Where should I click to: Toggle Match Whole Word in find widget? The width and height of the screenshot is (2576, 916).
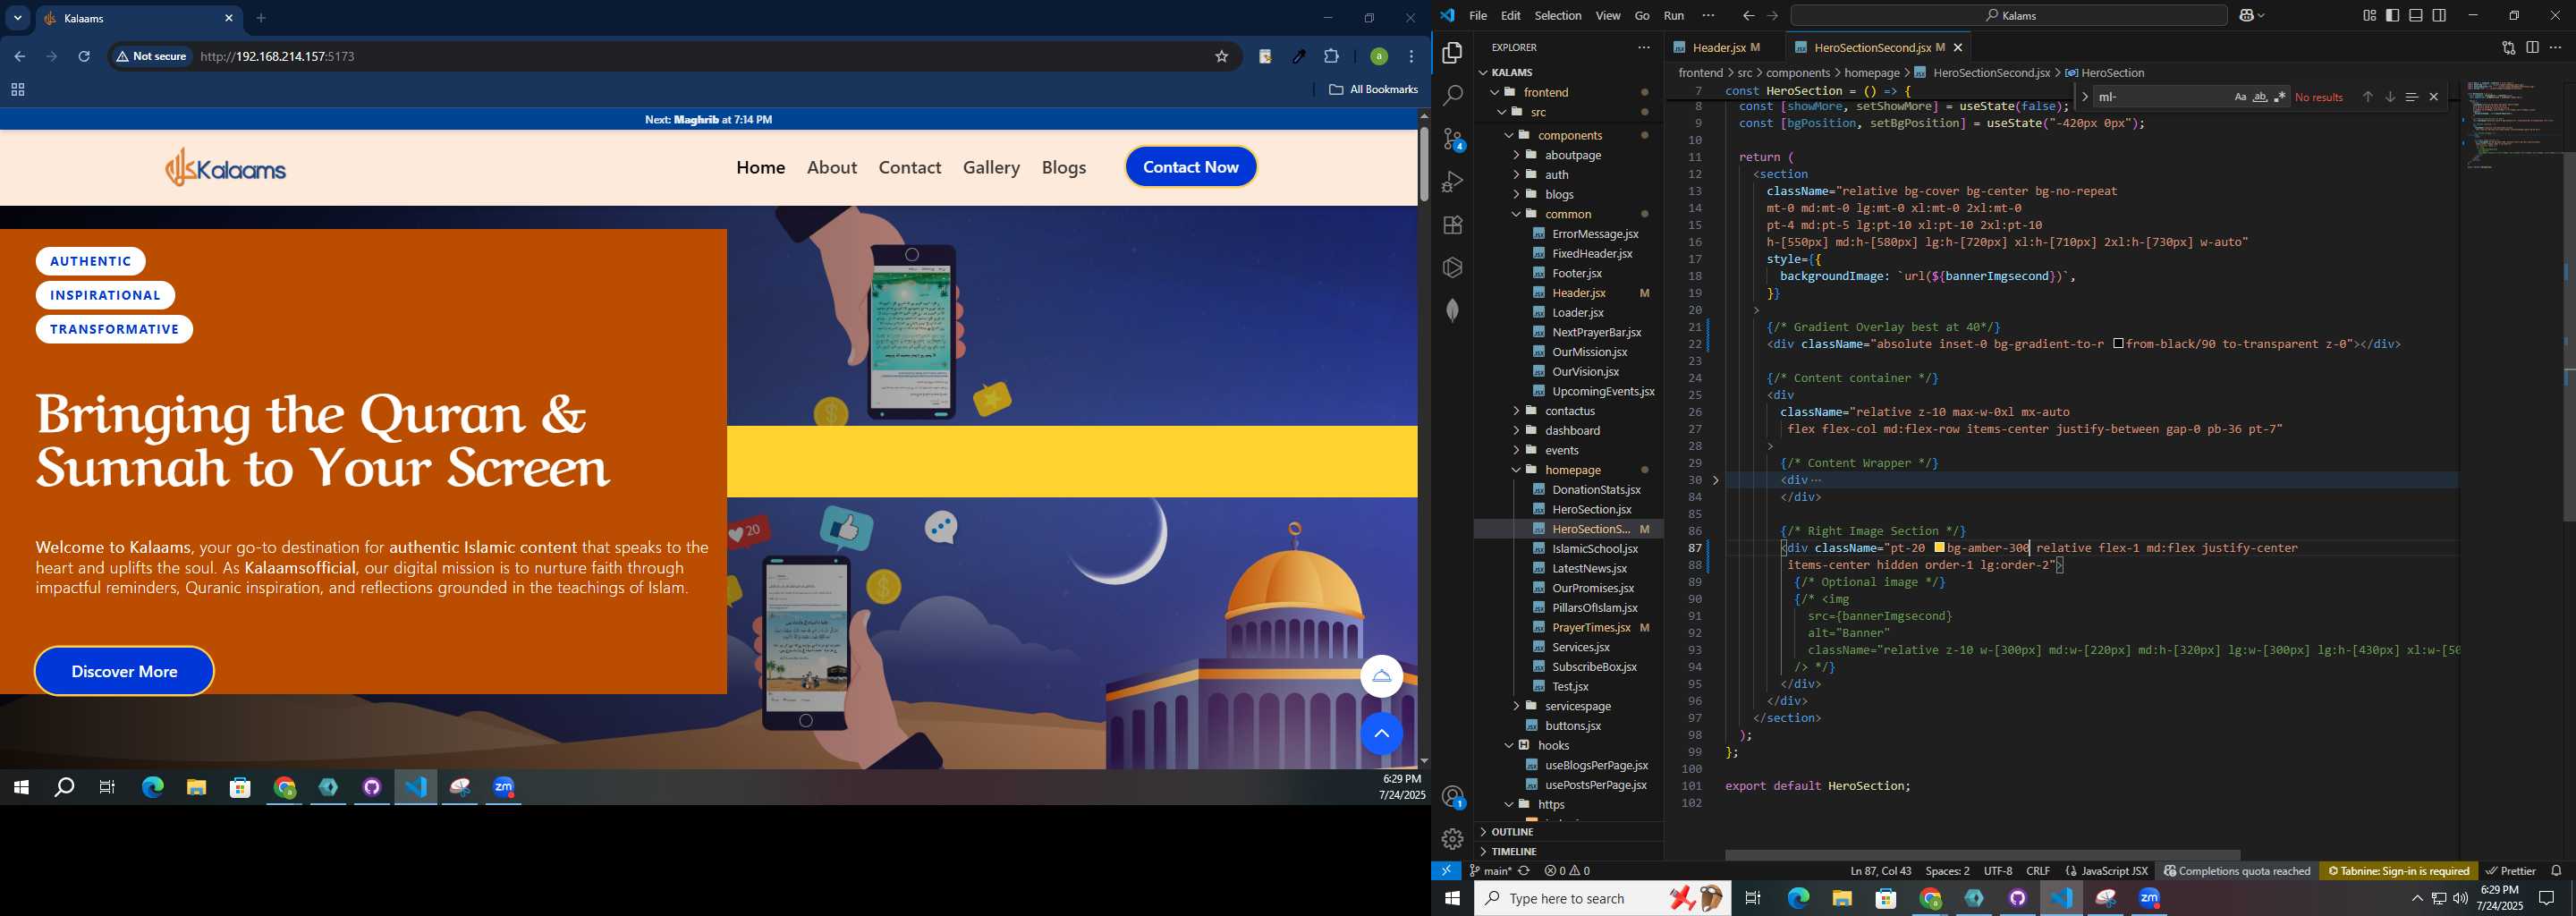2259,97
